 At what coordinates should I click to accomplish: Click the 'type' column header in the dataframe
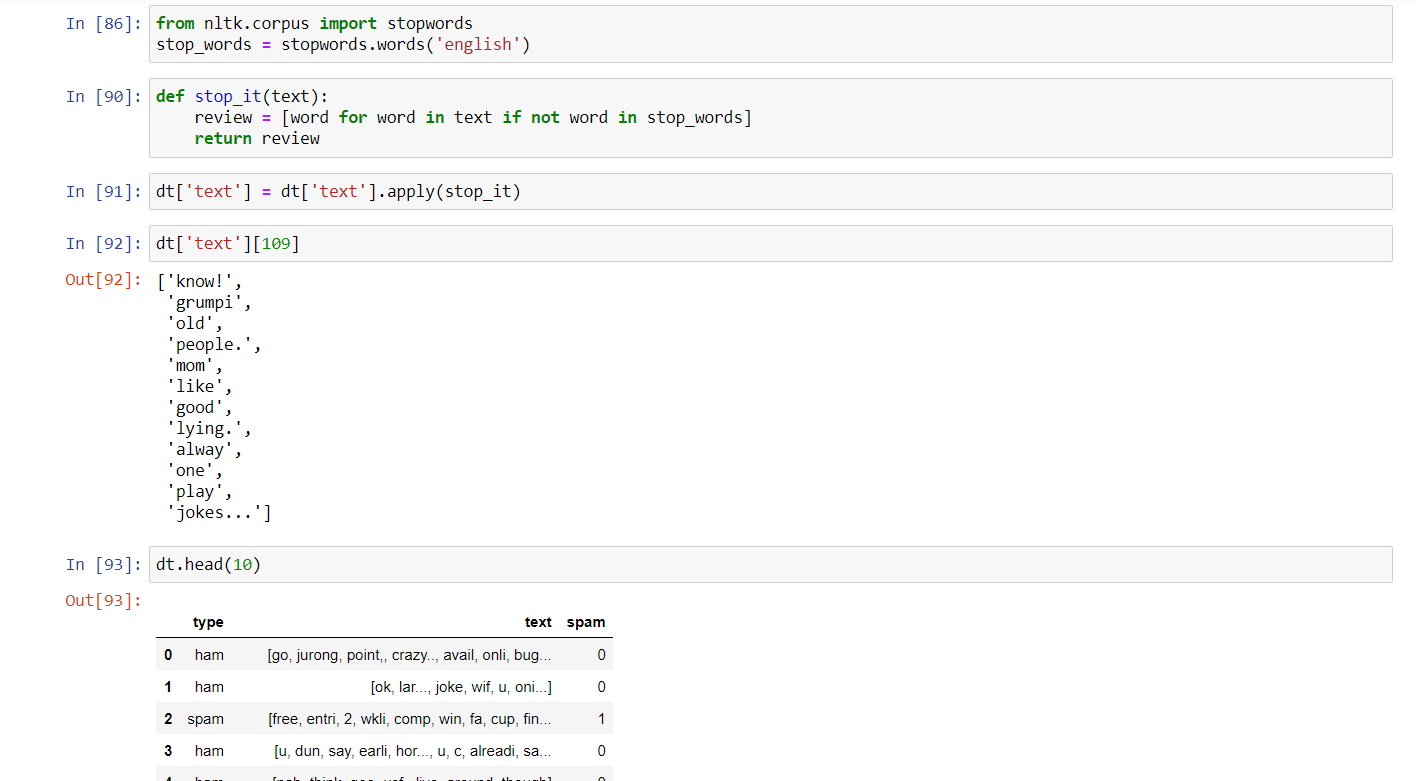[208, 622]
